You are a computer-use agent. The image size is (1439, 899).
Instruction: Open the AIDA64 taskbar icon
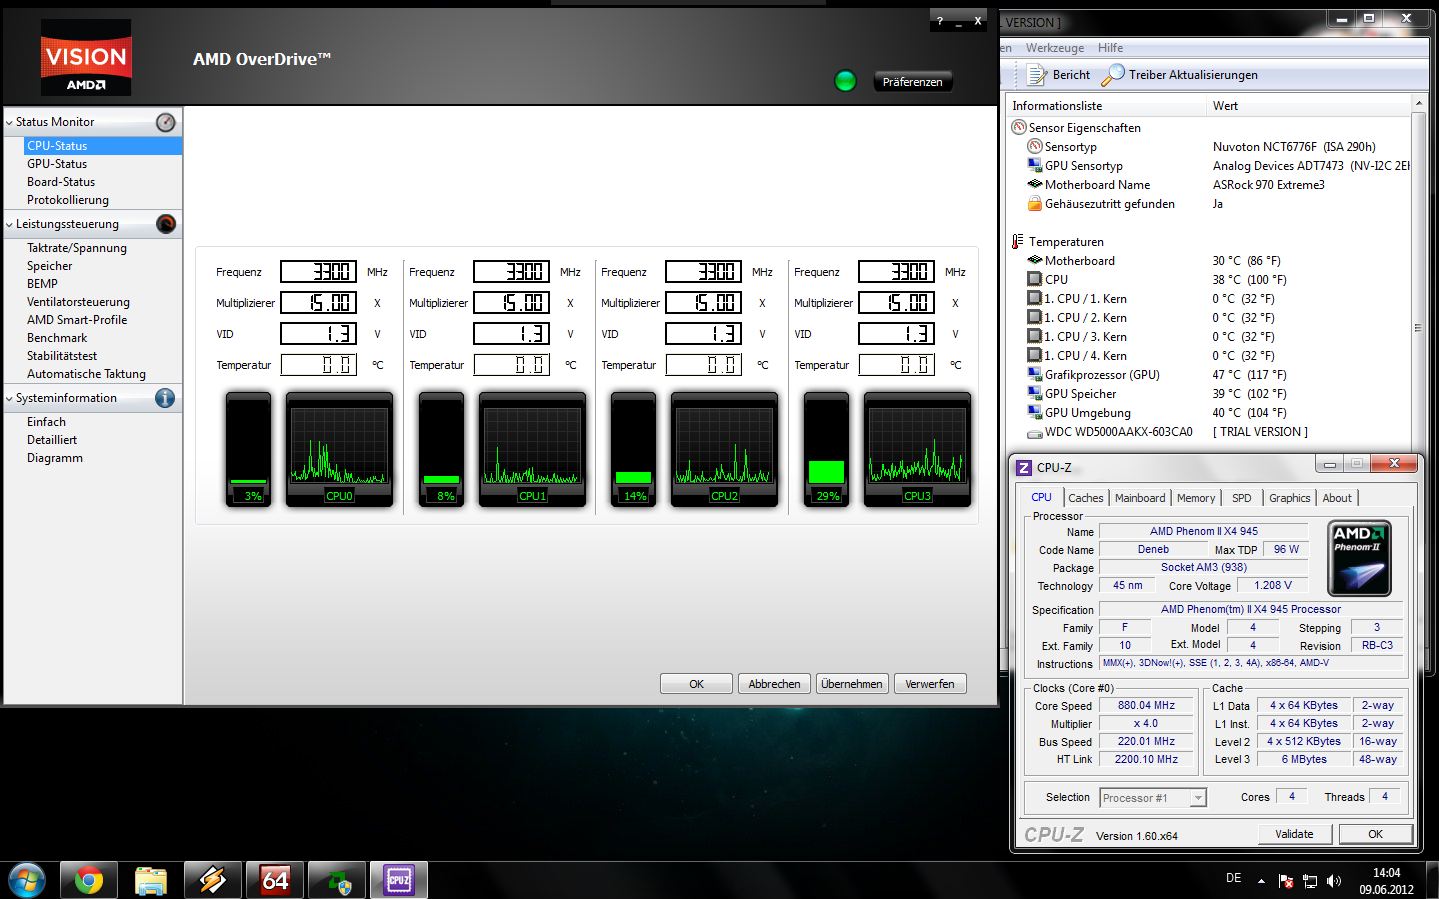pyautogui.click(x=275, y=880)
